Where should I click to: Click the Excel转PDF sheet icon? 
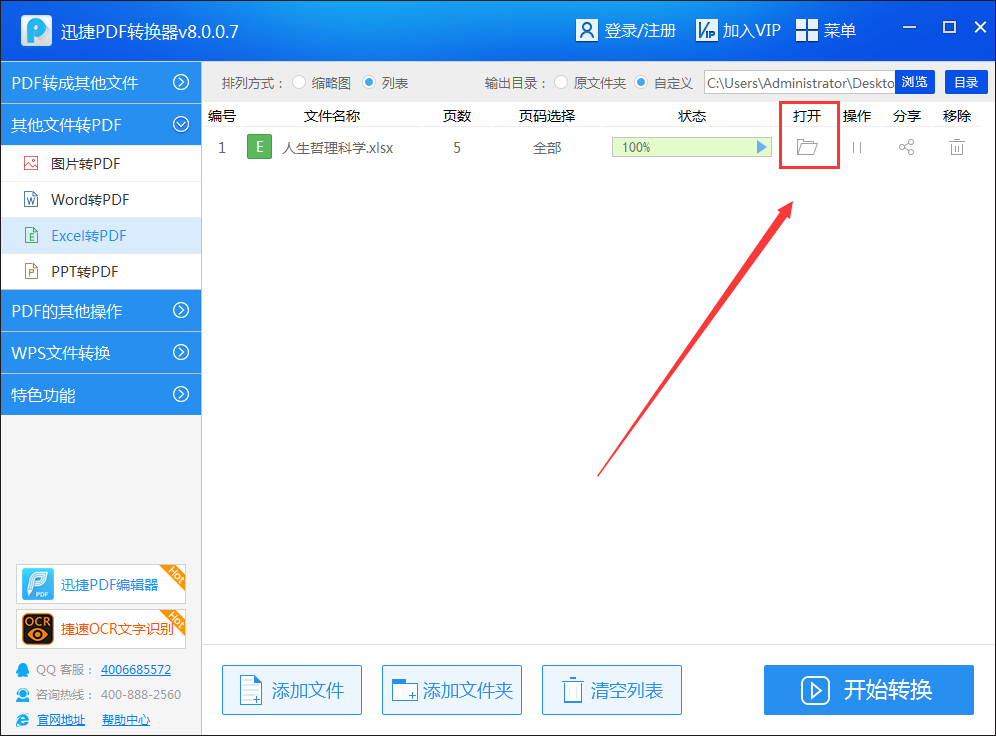(x=31, y=236)
